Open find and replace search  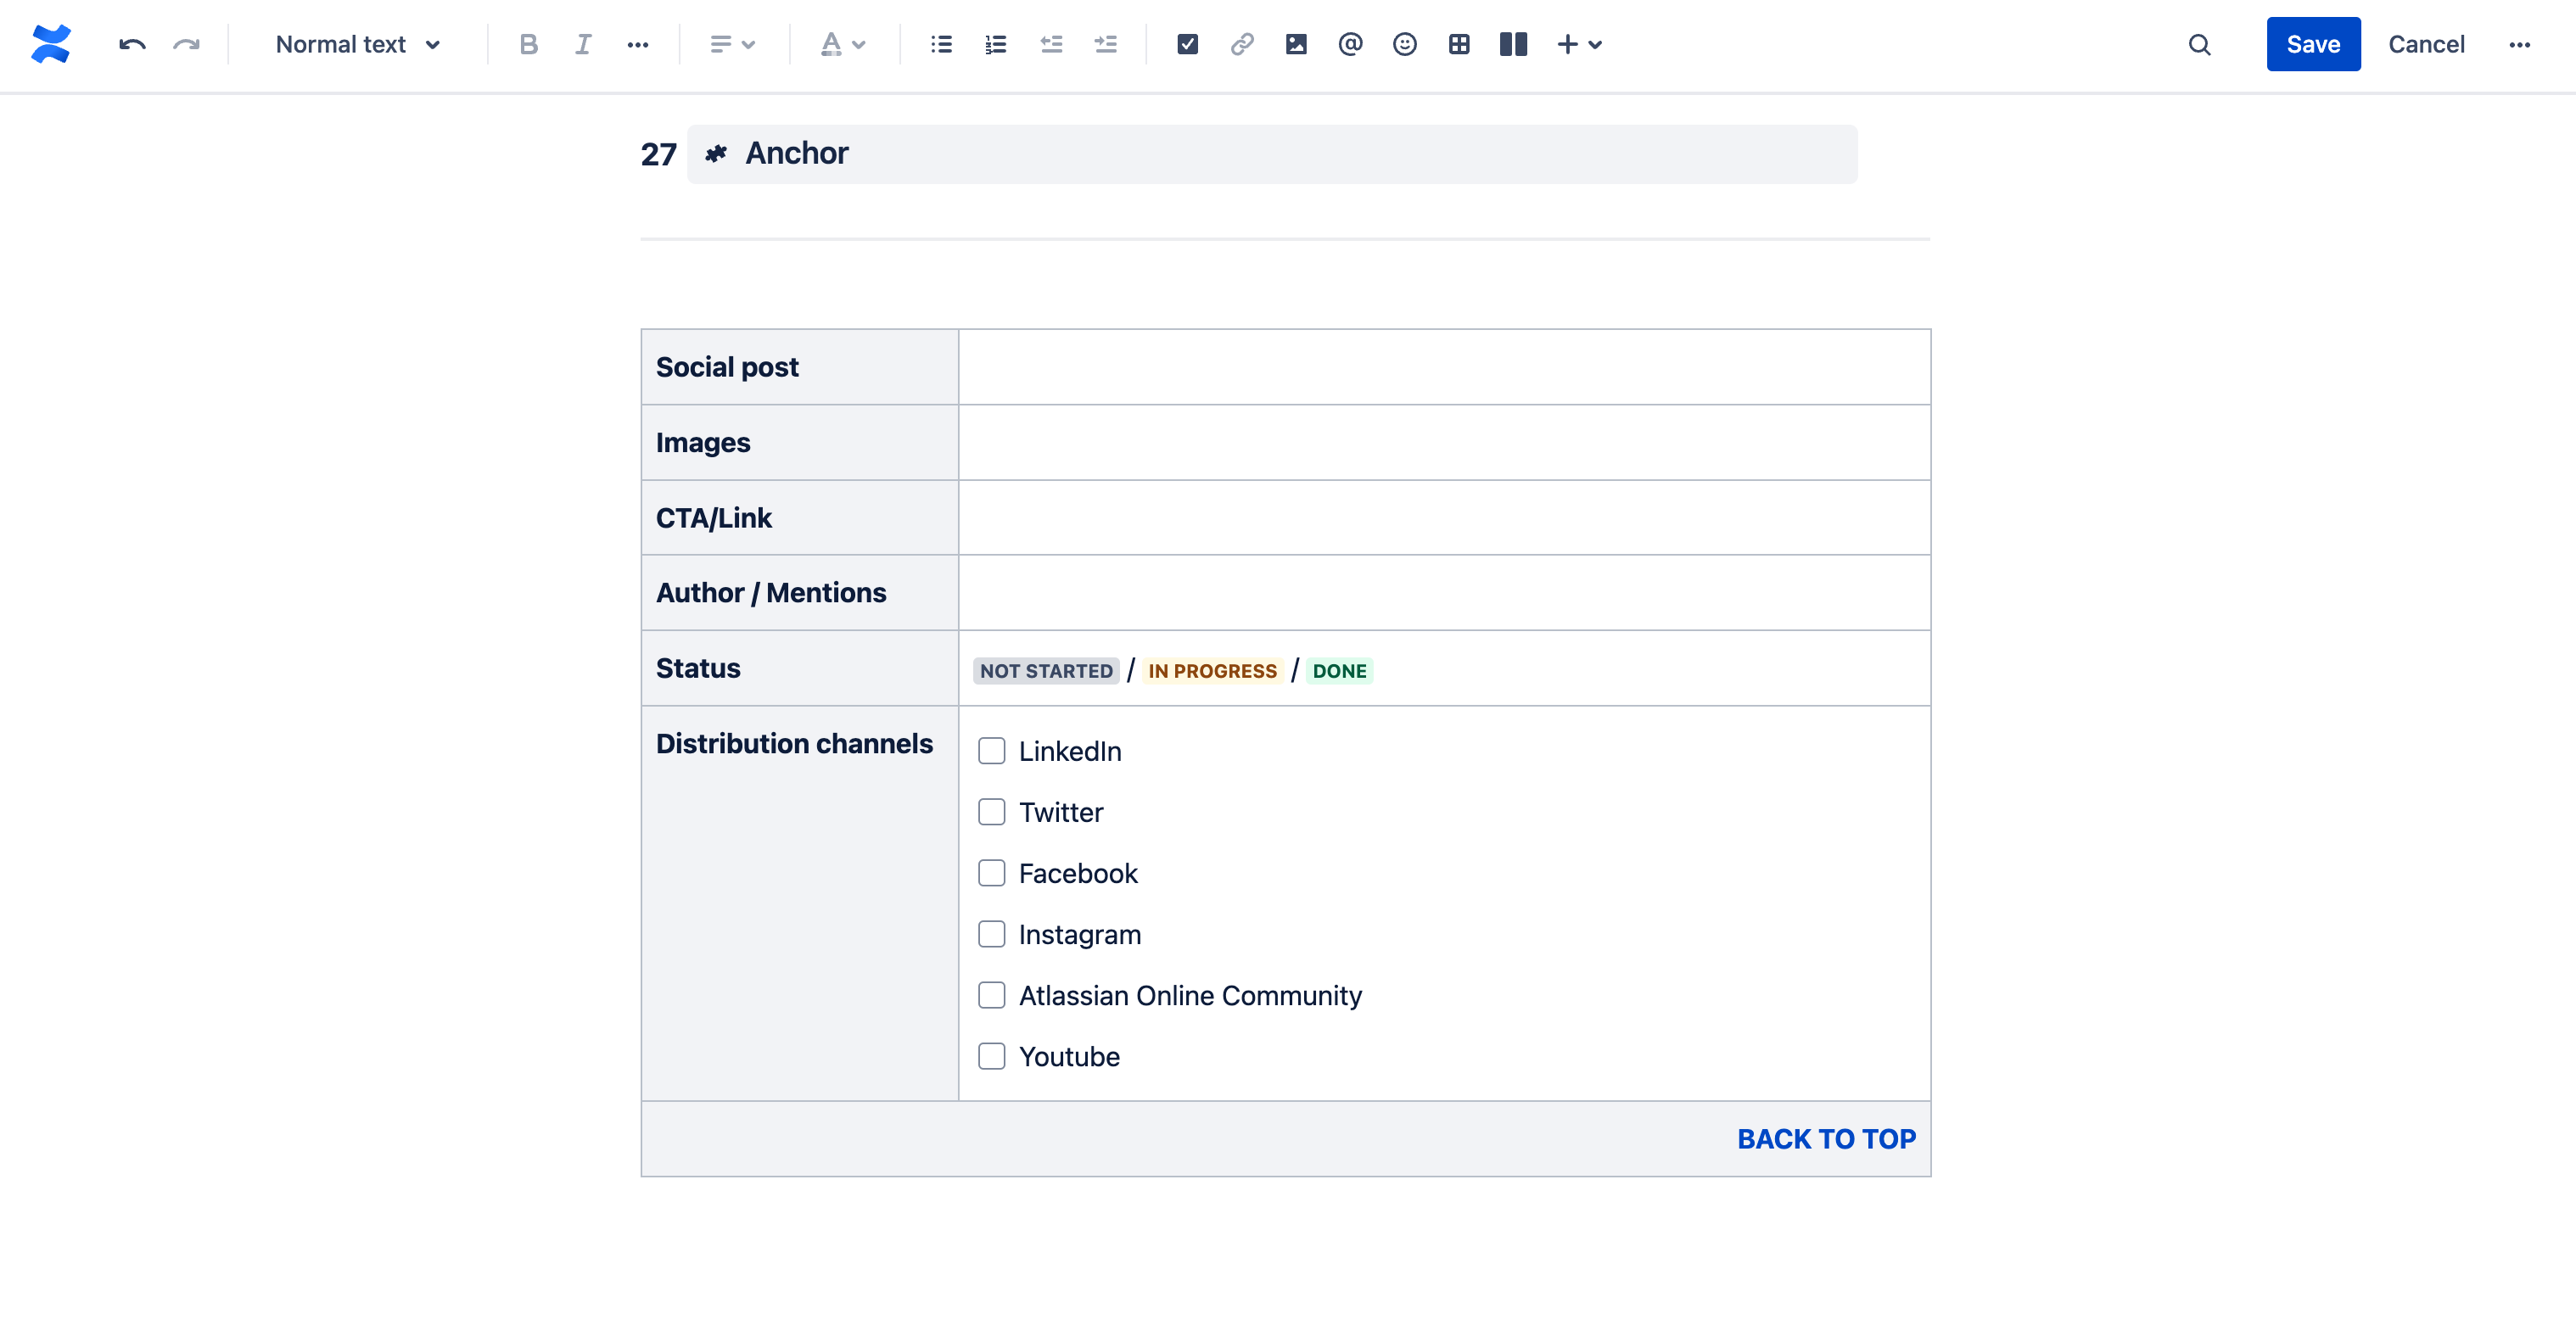[2199, 44]
